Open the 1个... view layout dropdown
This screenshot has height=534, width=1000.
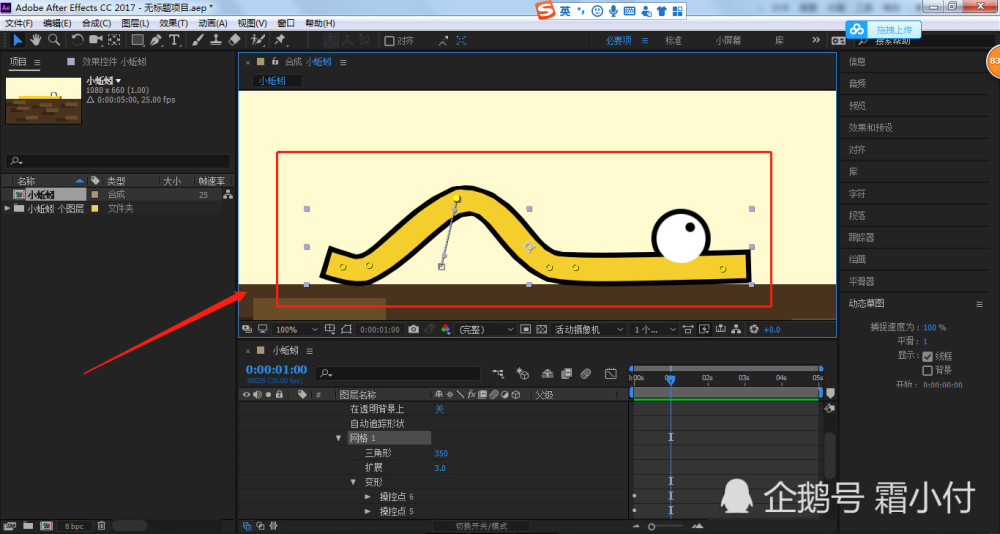[x=654, y=329]
